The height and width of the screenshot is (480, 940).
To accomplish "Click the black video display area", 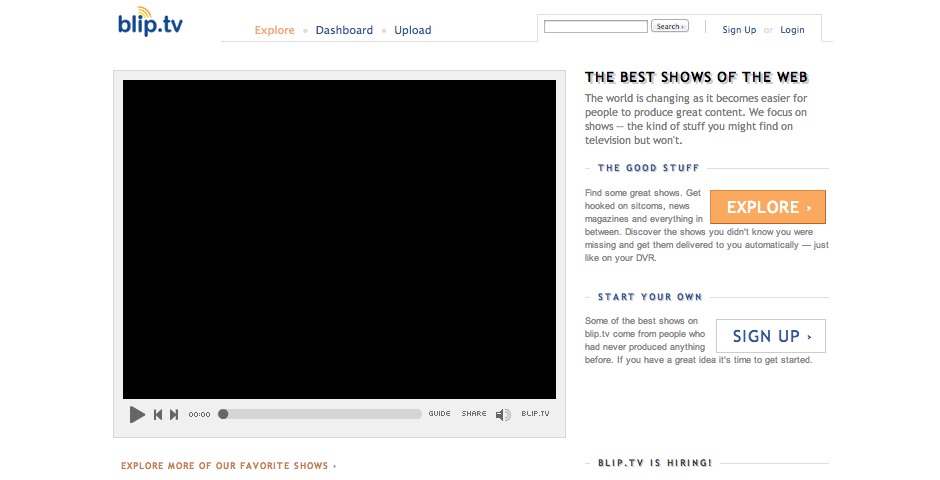I will 339,239.
